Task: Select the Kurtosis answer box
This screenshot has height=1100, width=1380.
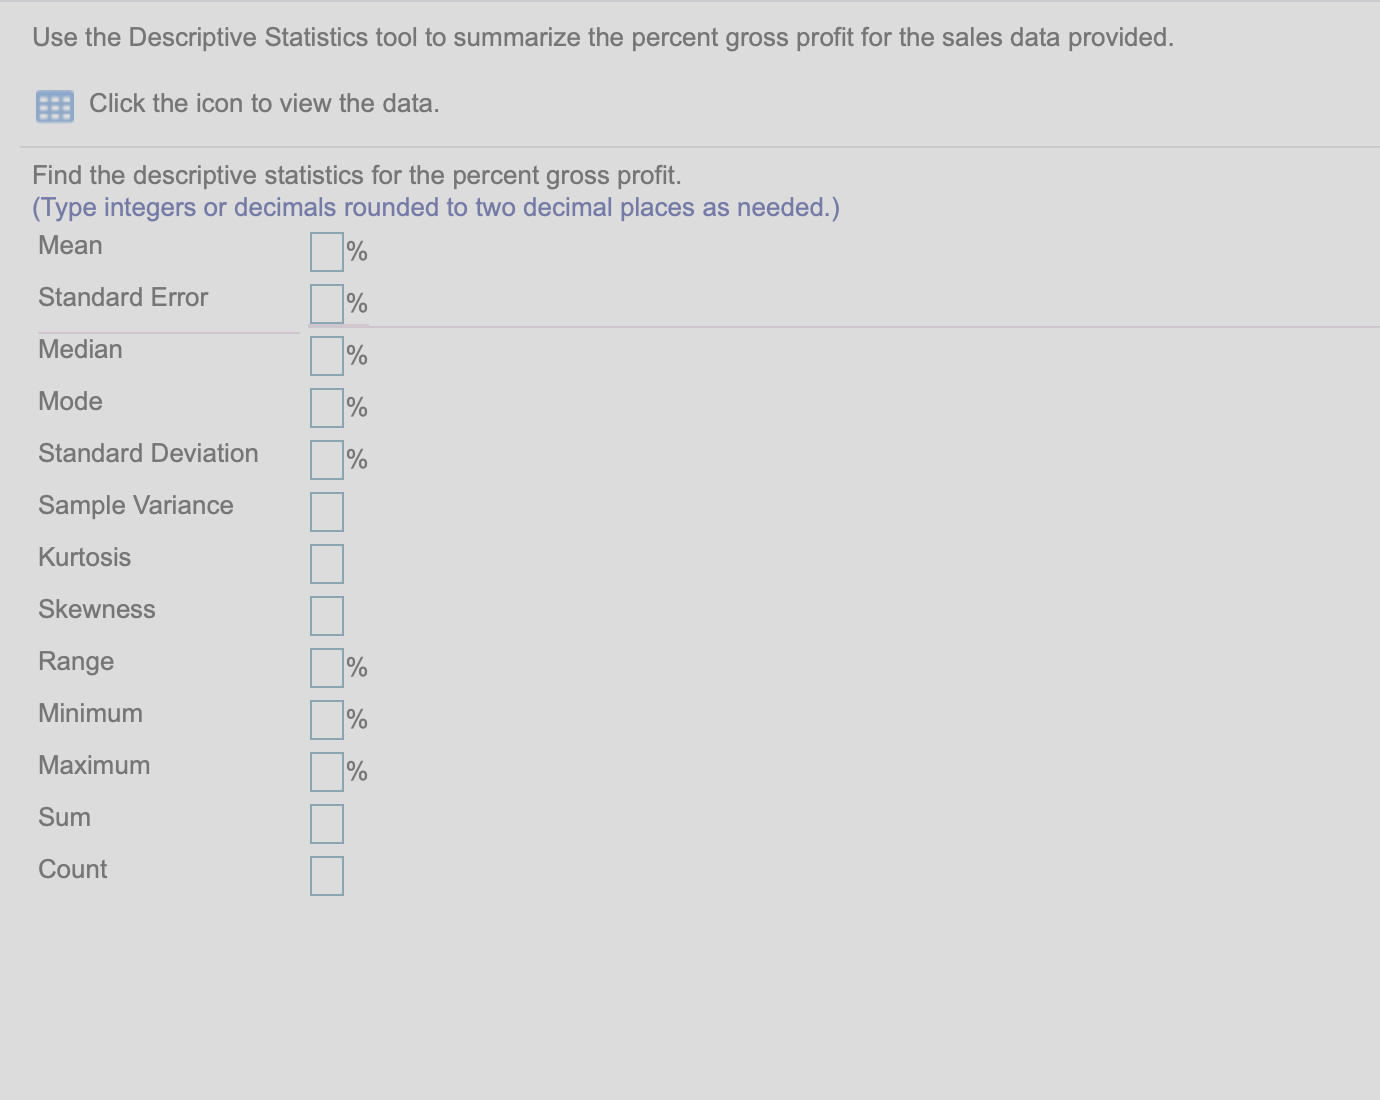Action: [326, 563]
